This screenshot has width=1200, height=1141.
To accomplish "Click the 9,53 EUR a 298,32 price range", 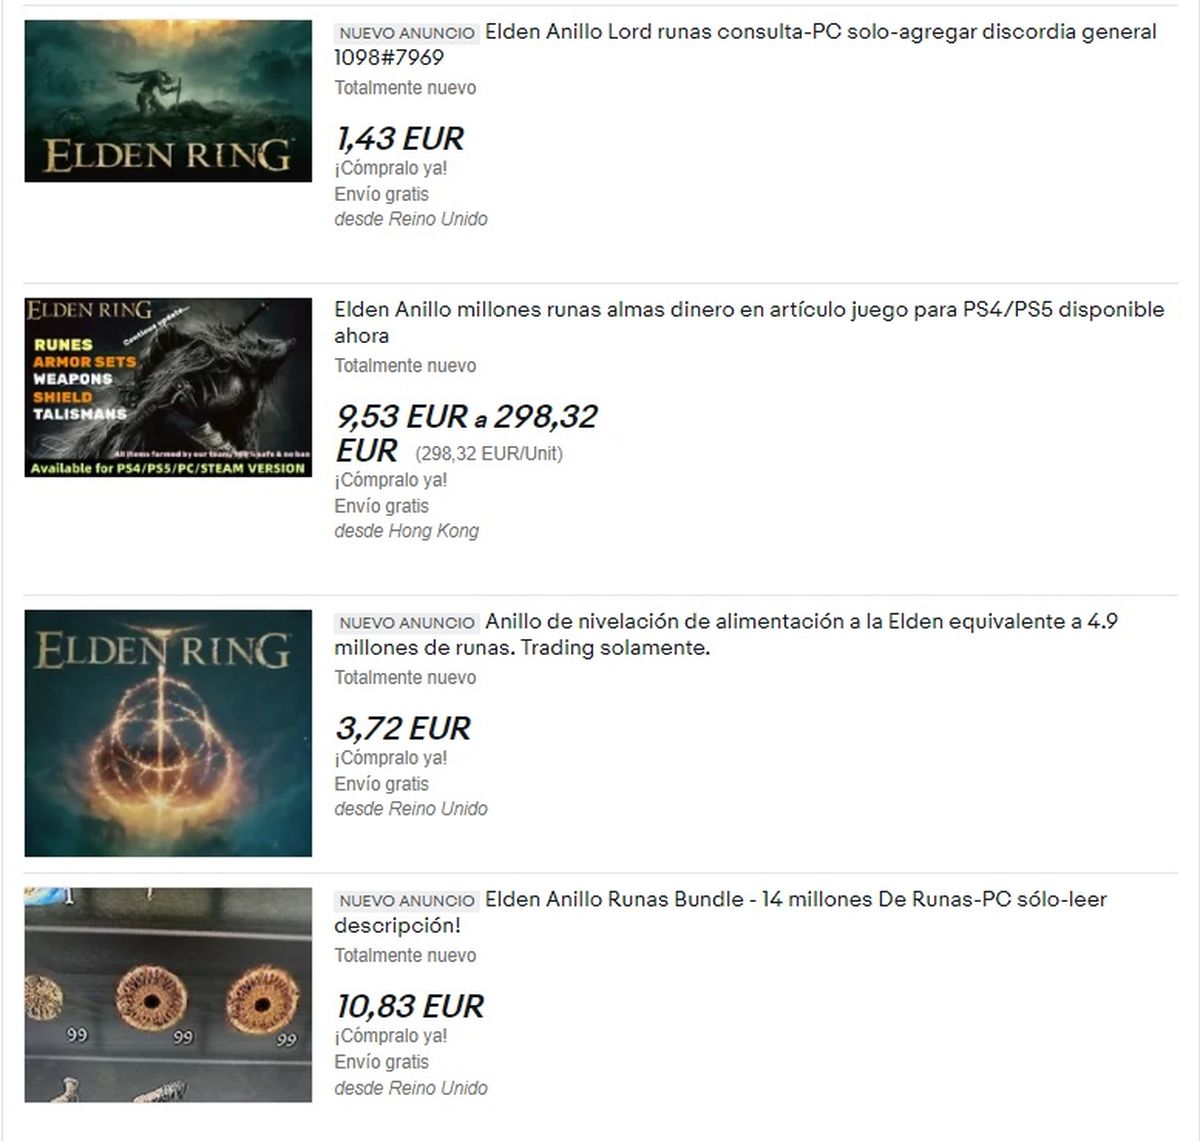I will pos(466,432).
